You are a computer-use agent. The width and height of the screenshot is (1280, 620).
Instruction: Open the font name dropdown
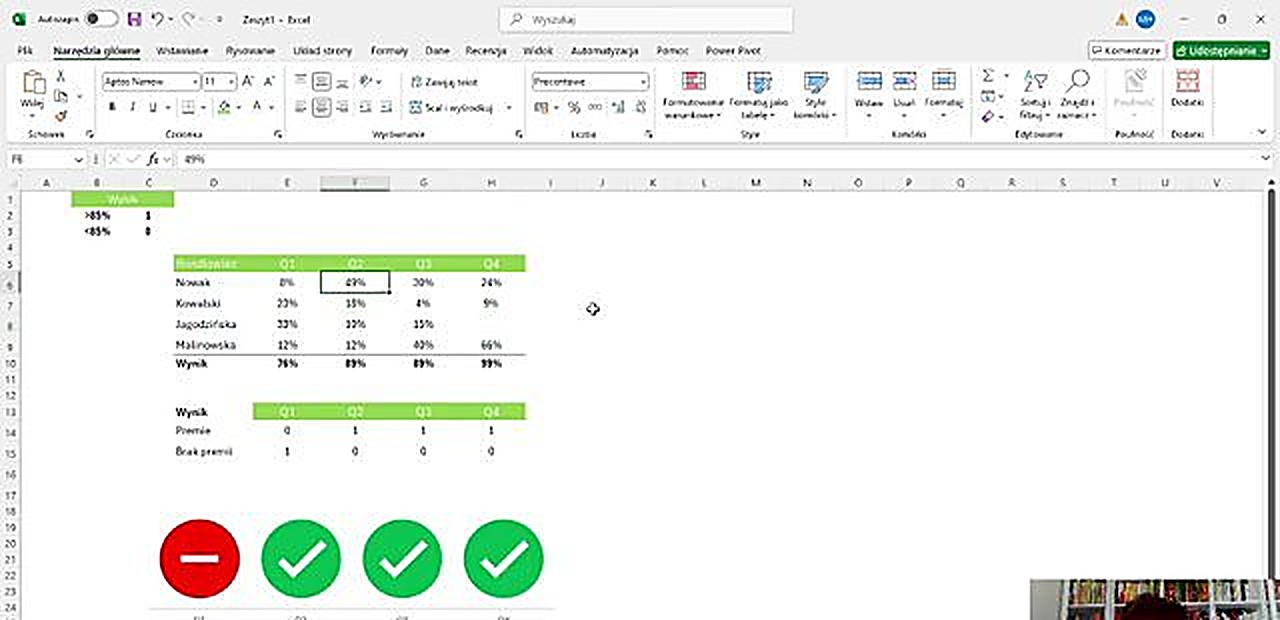pyautogui.click(x=196, y=81)
